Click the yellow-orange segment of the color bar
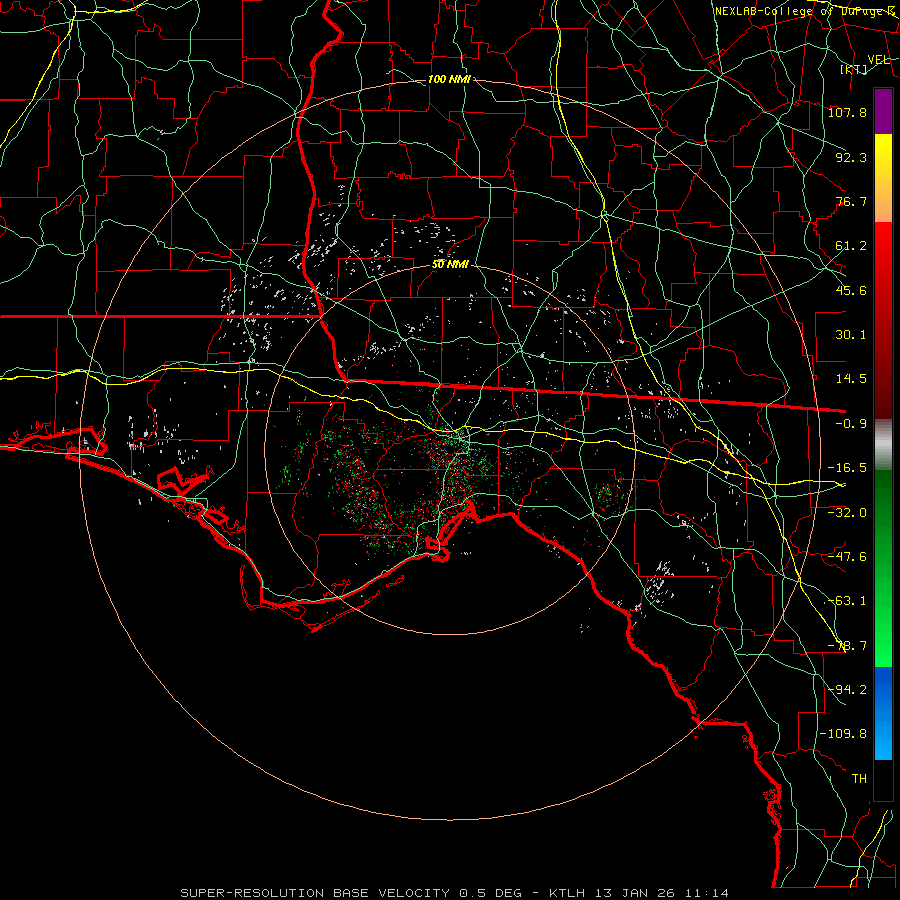Image resolution: width=900 pixels, height=900 pixels. pos(883,178)
